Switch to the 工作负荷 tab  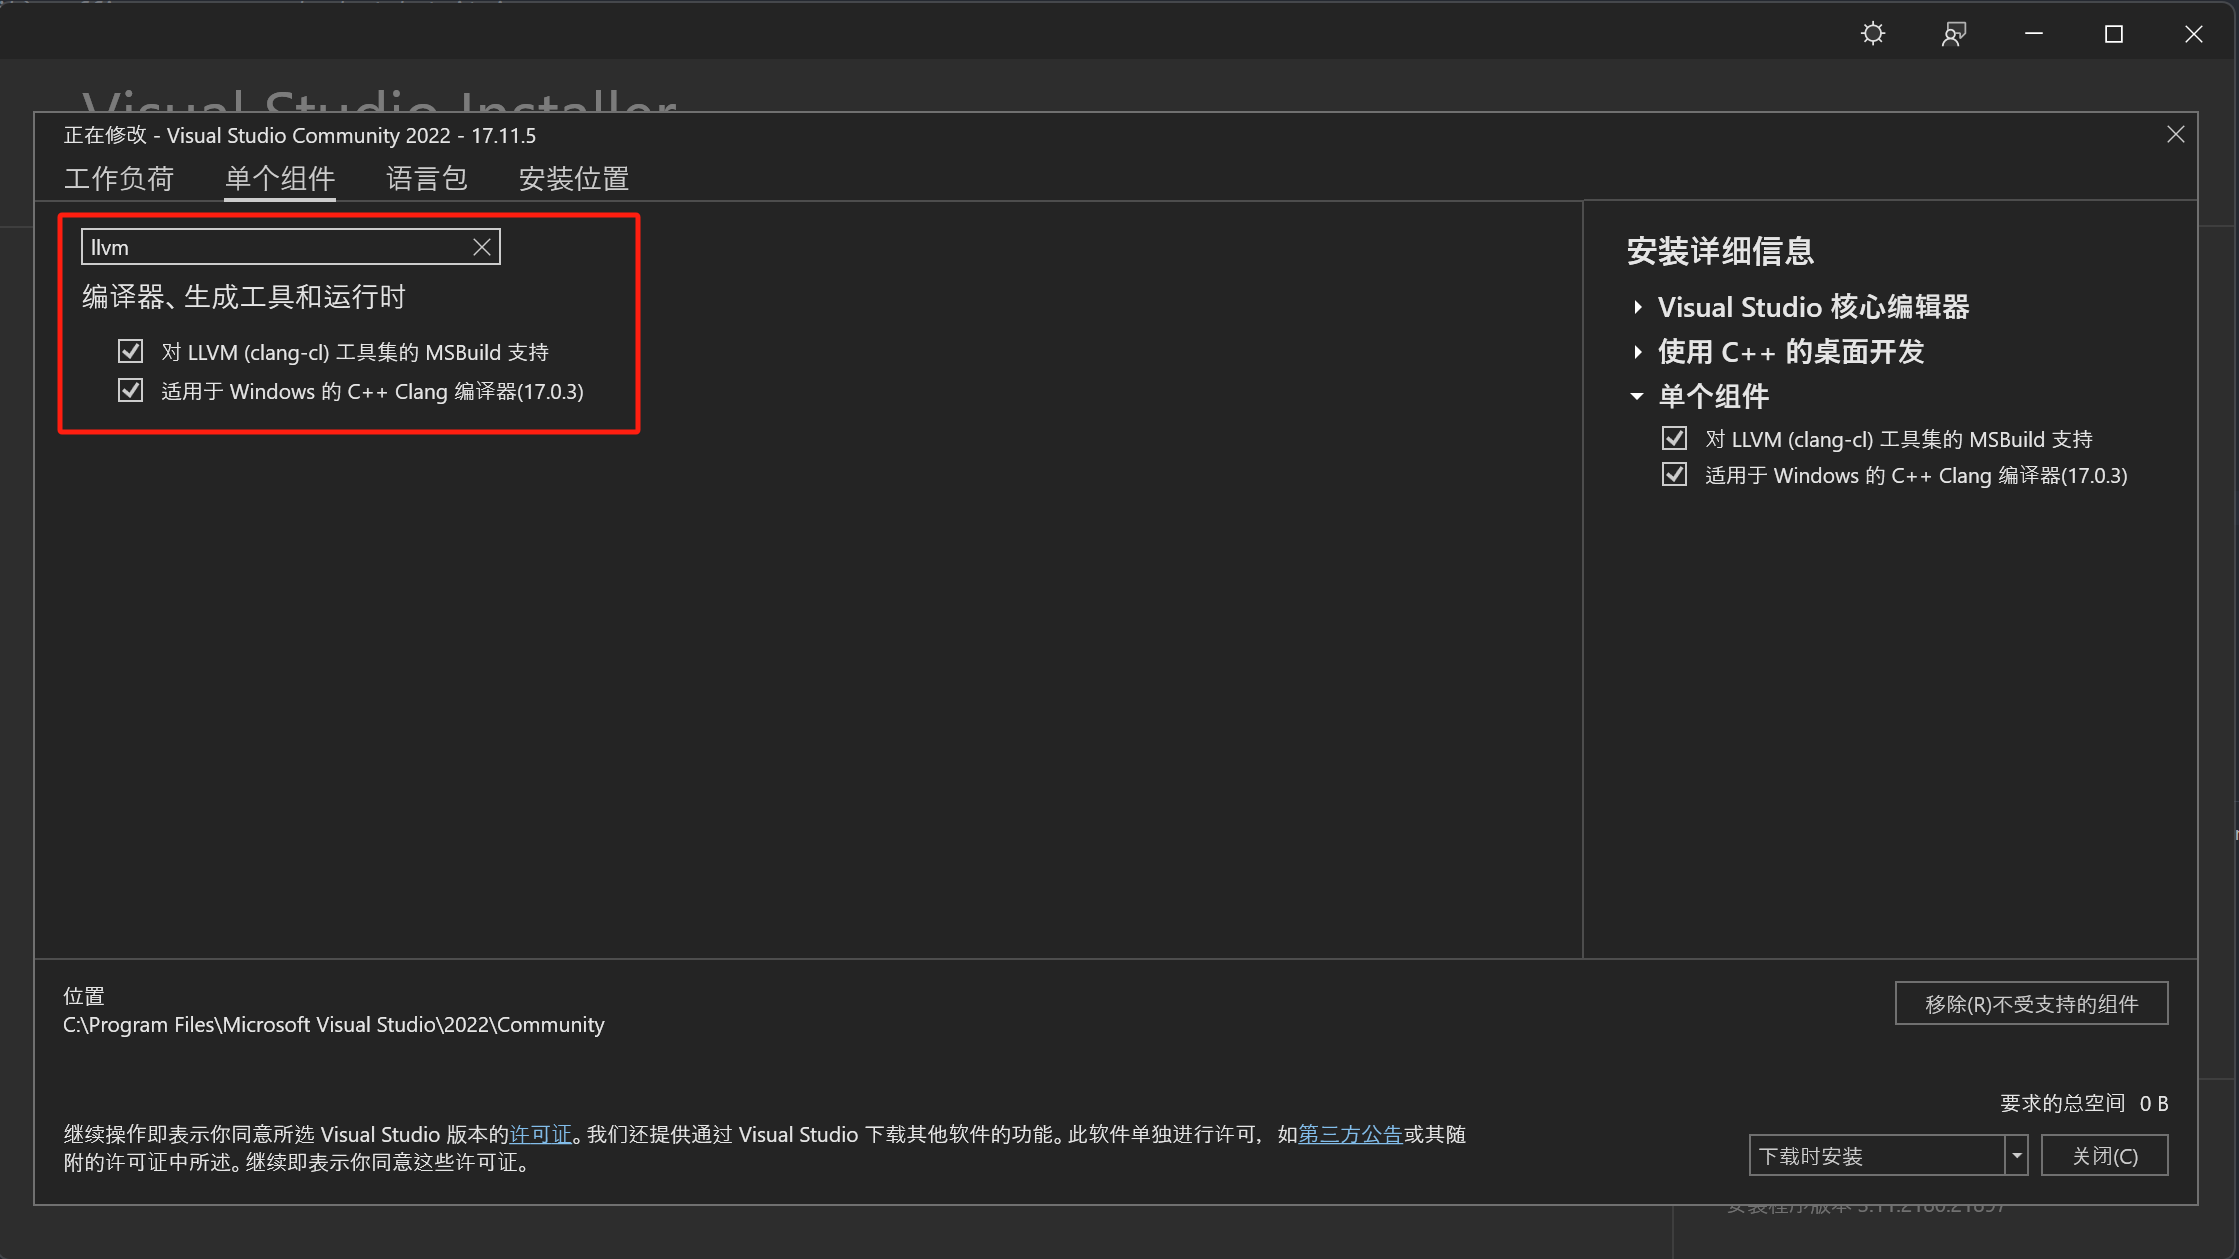[120, 178]
